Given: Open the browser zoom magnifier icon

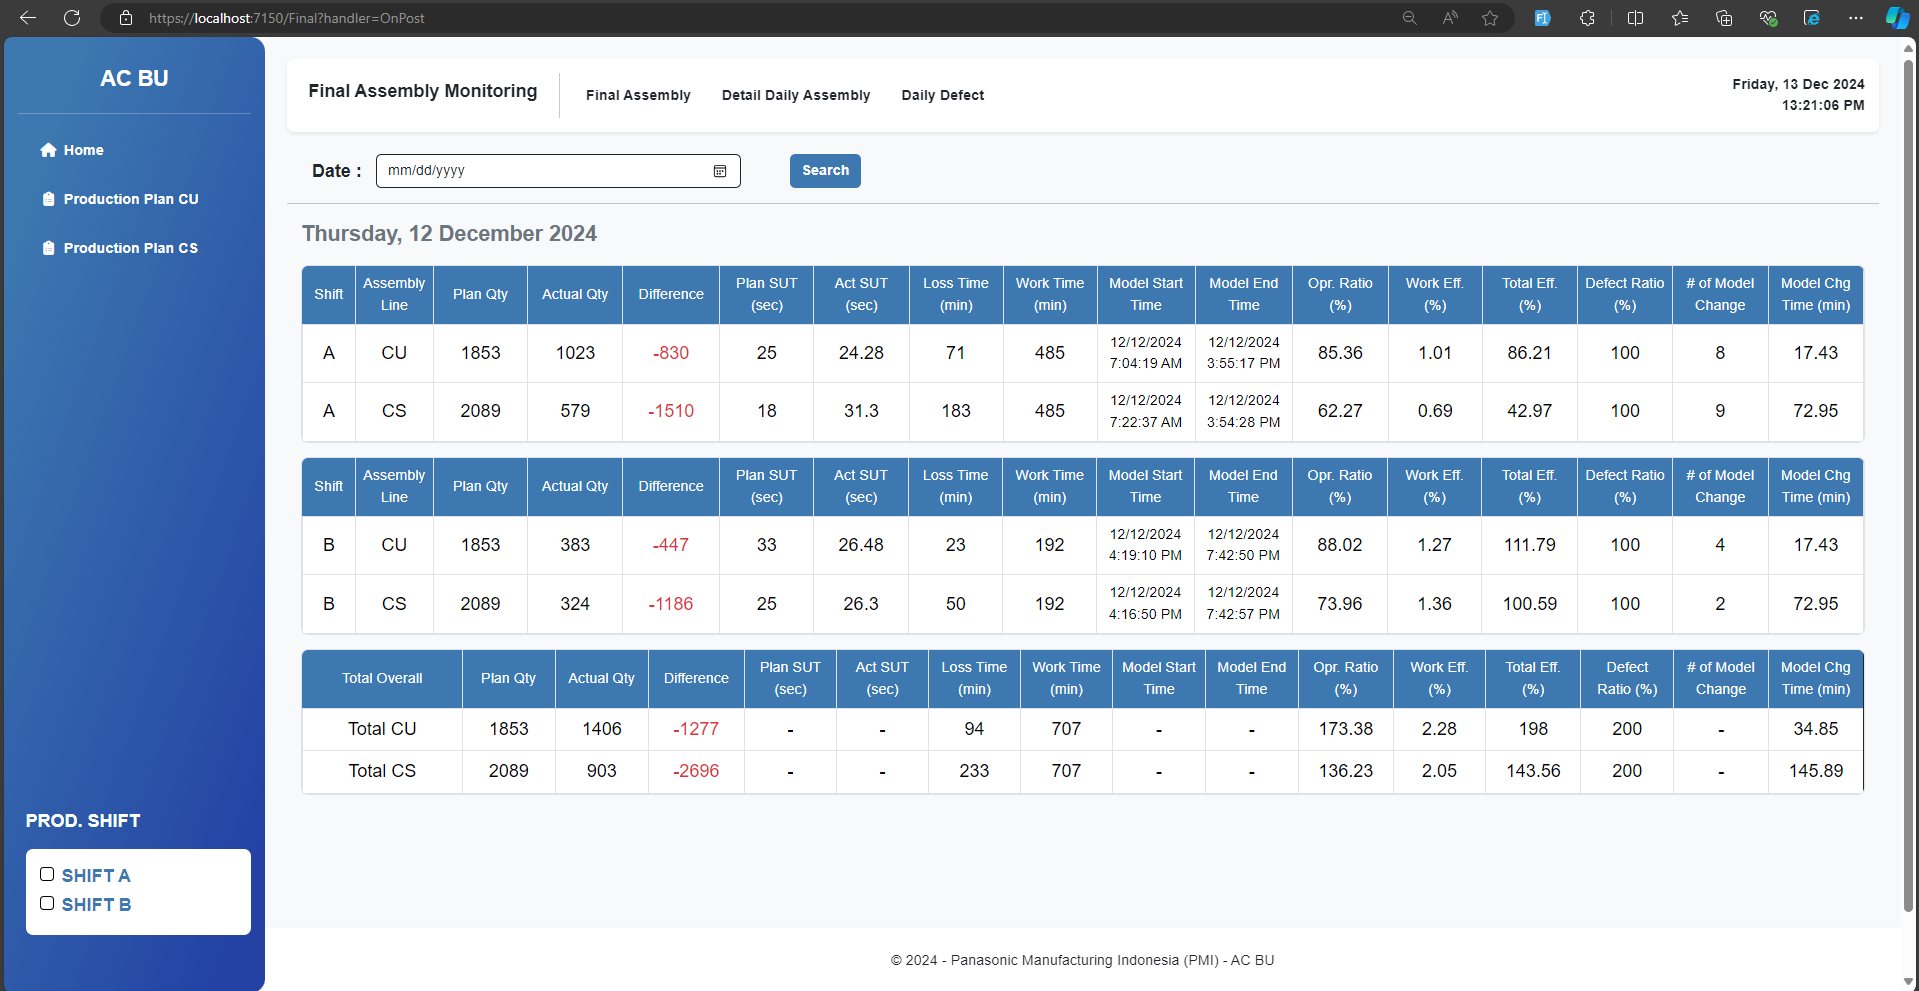Looking at the screenshot, I should [1410, 18].
